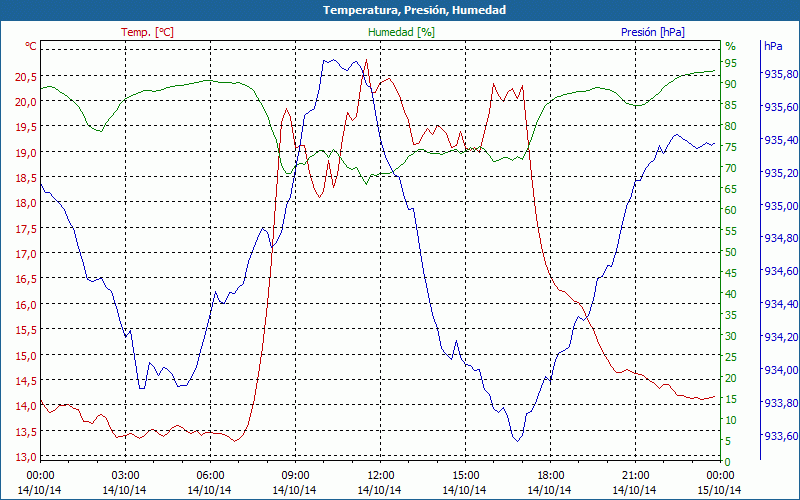Click the 18,5 temperature axis value
Viewport: 800px width, 500px height.
pyautogui.click(x=26, y=178)
